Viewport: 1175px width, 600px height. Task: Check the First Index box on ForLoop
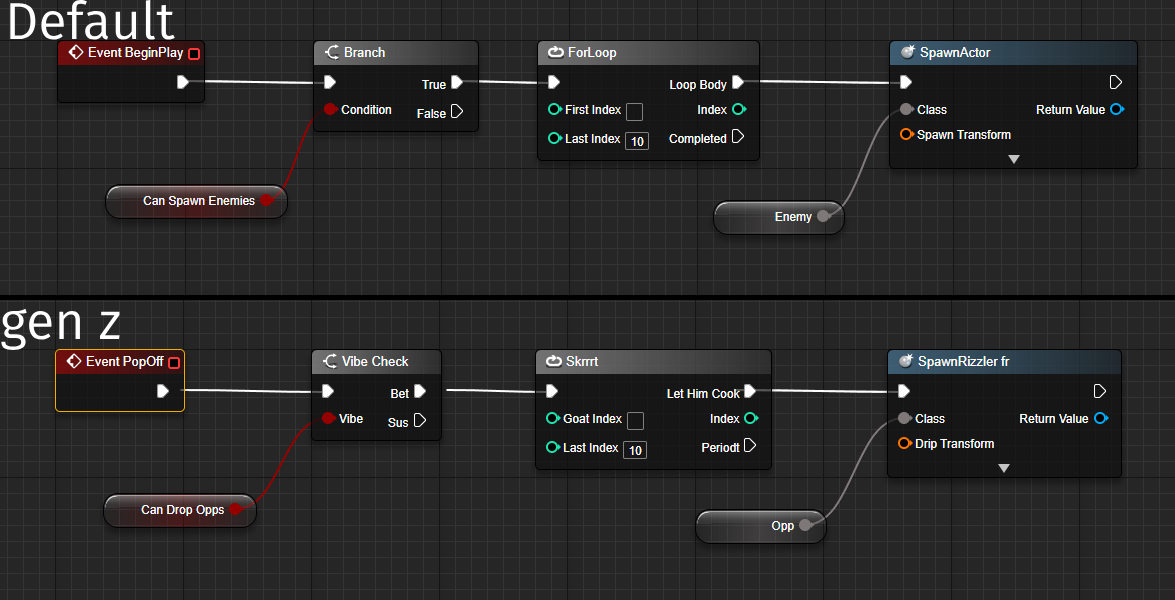coord(634,112)
